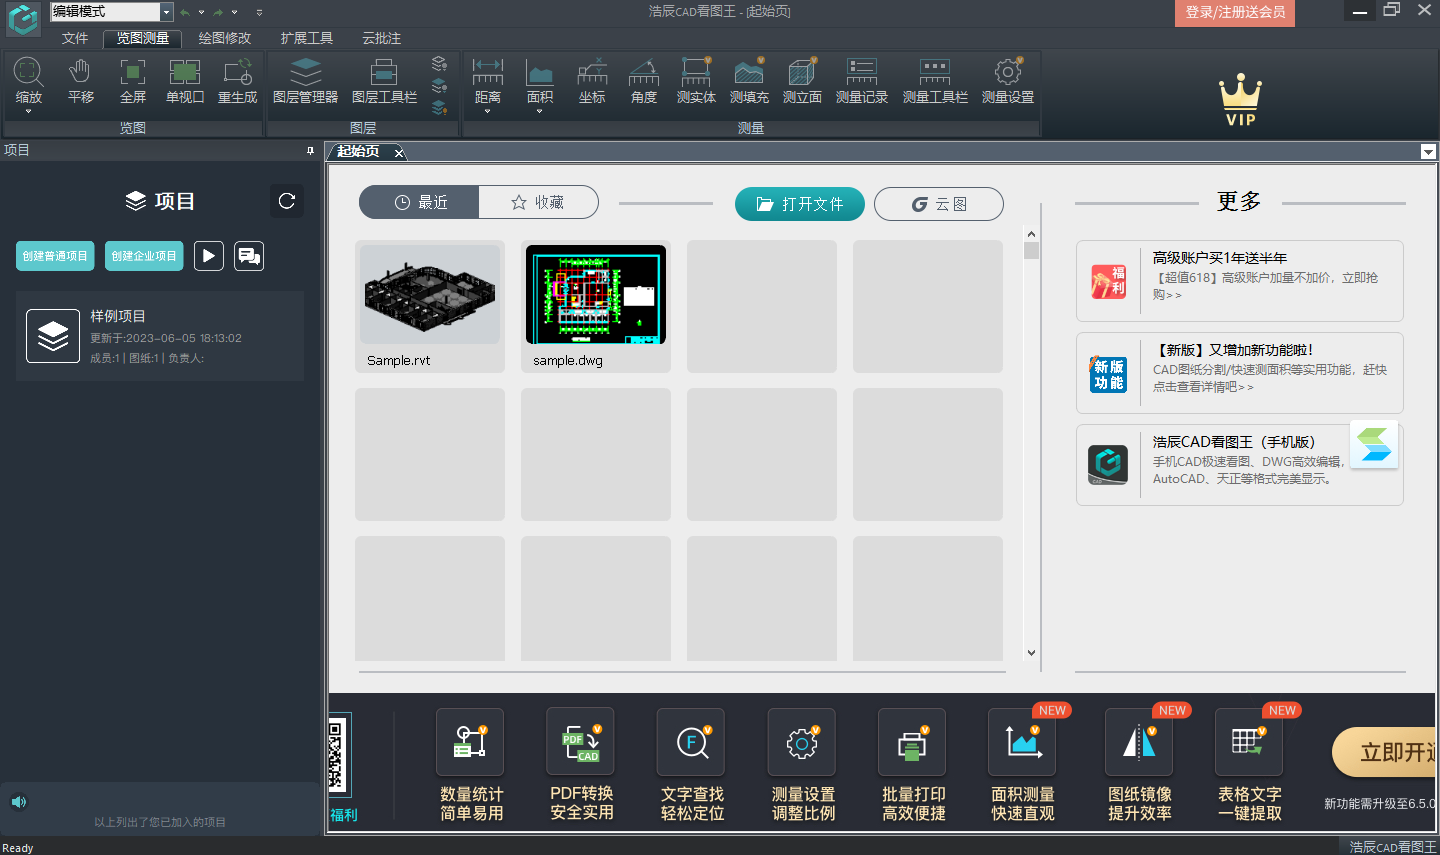
Task: Click 打开文件 open file button
Action: [x=800, y=204]
